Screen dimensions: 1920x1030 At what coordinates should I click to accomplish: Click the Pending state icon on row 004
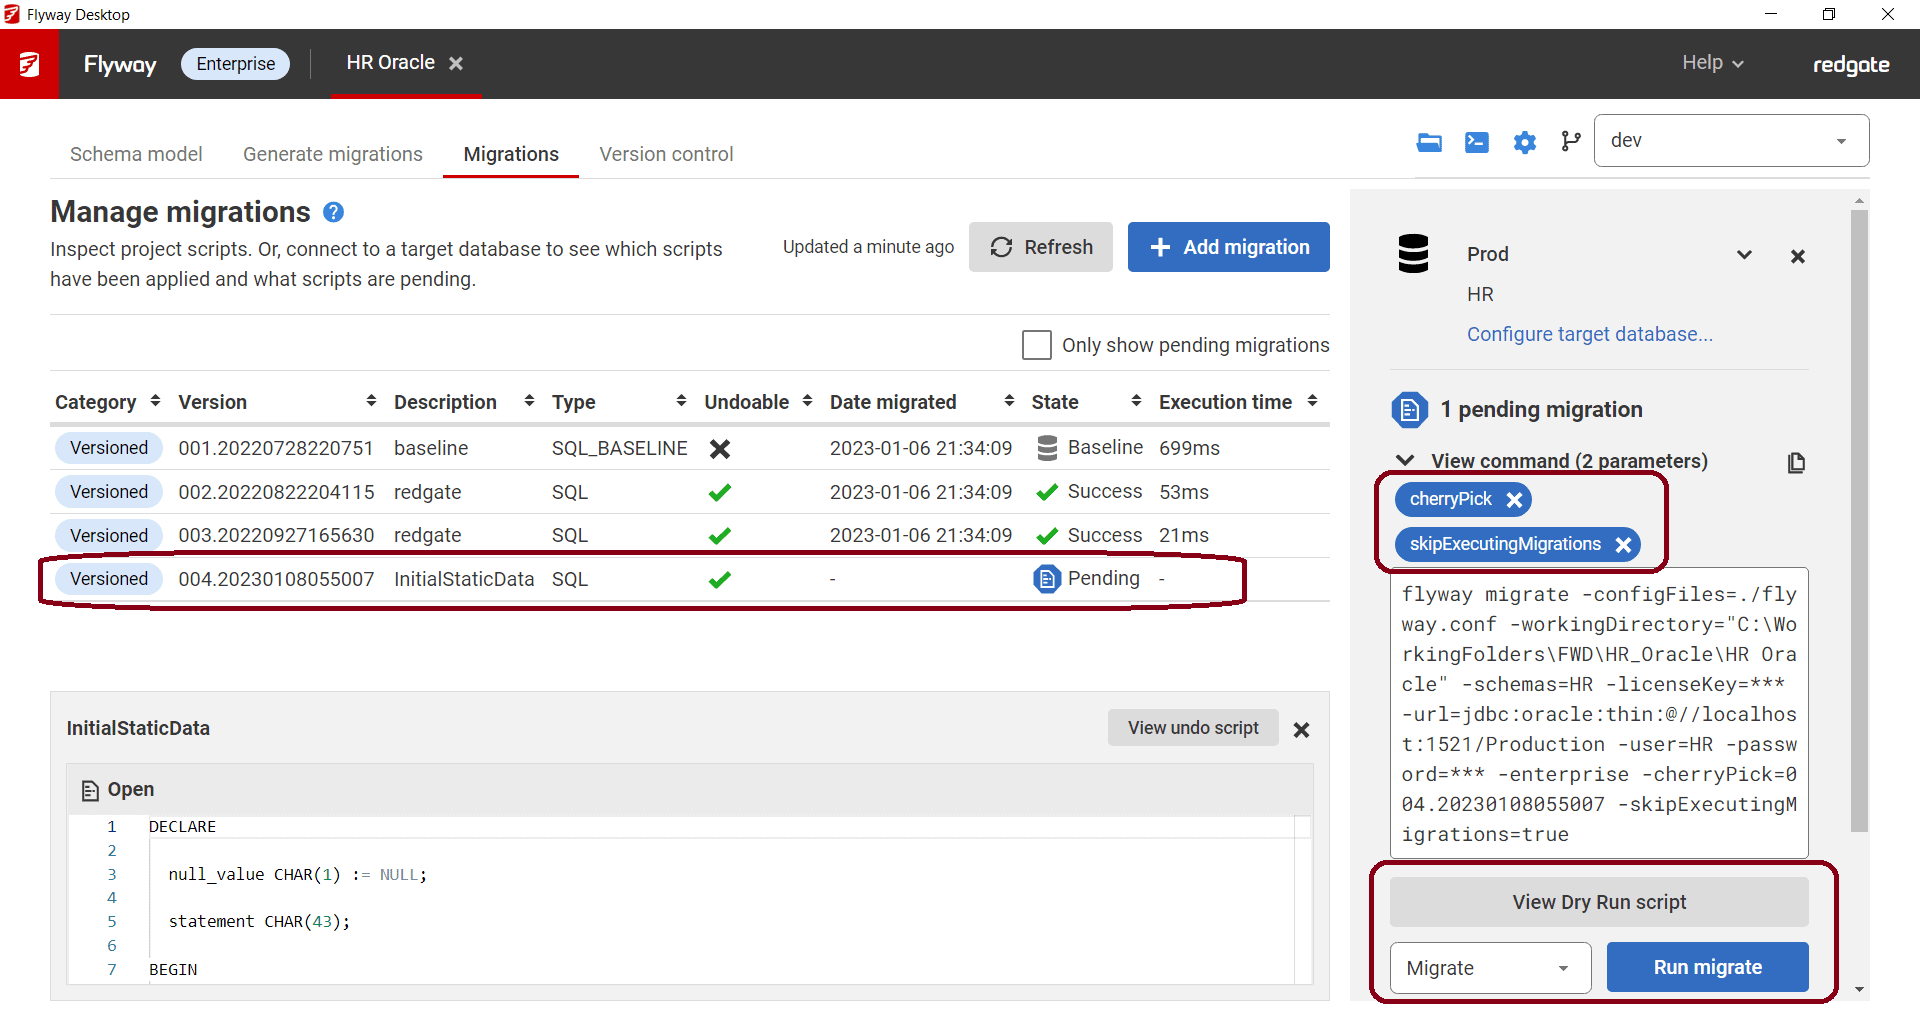(1046, 578)
